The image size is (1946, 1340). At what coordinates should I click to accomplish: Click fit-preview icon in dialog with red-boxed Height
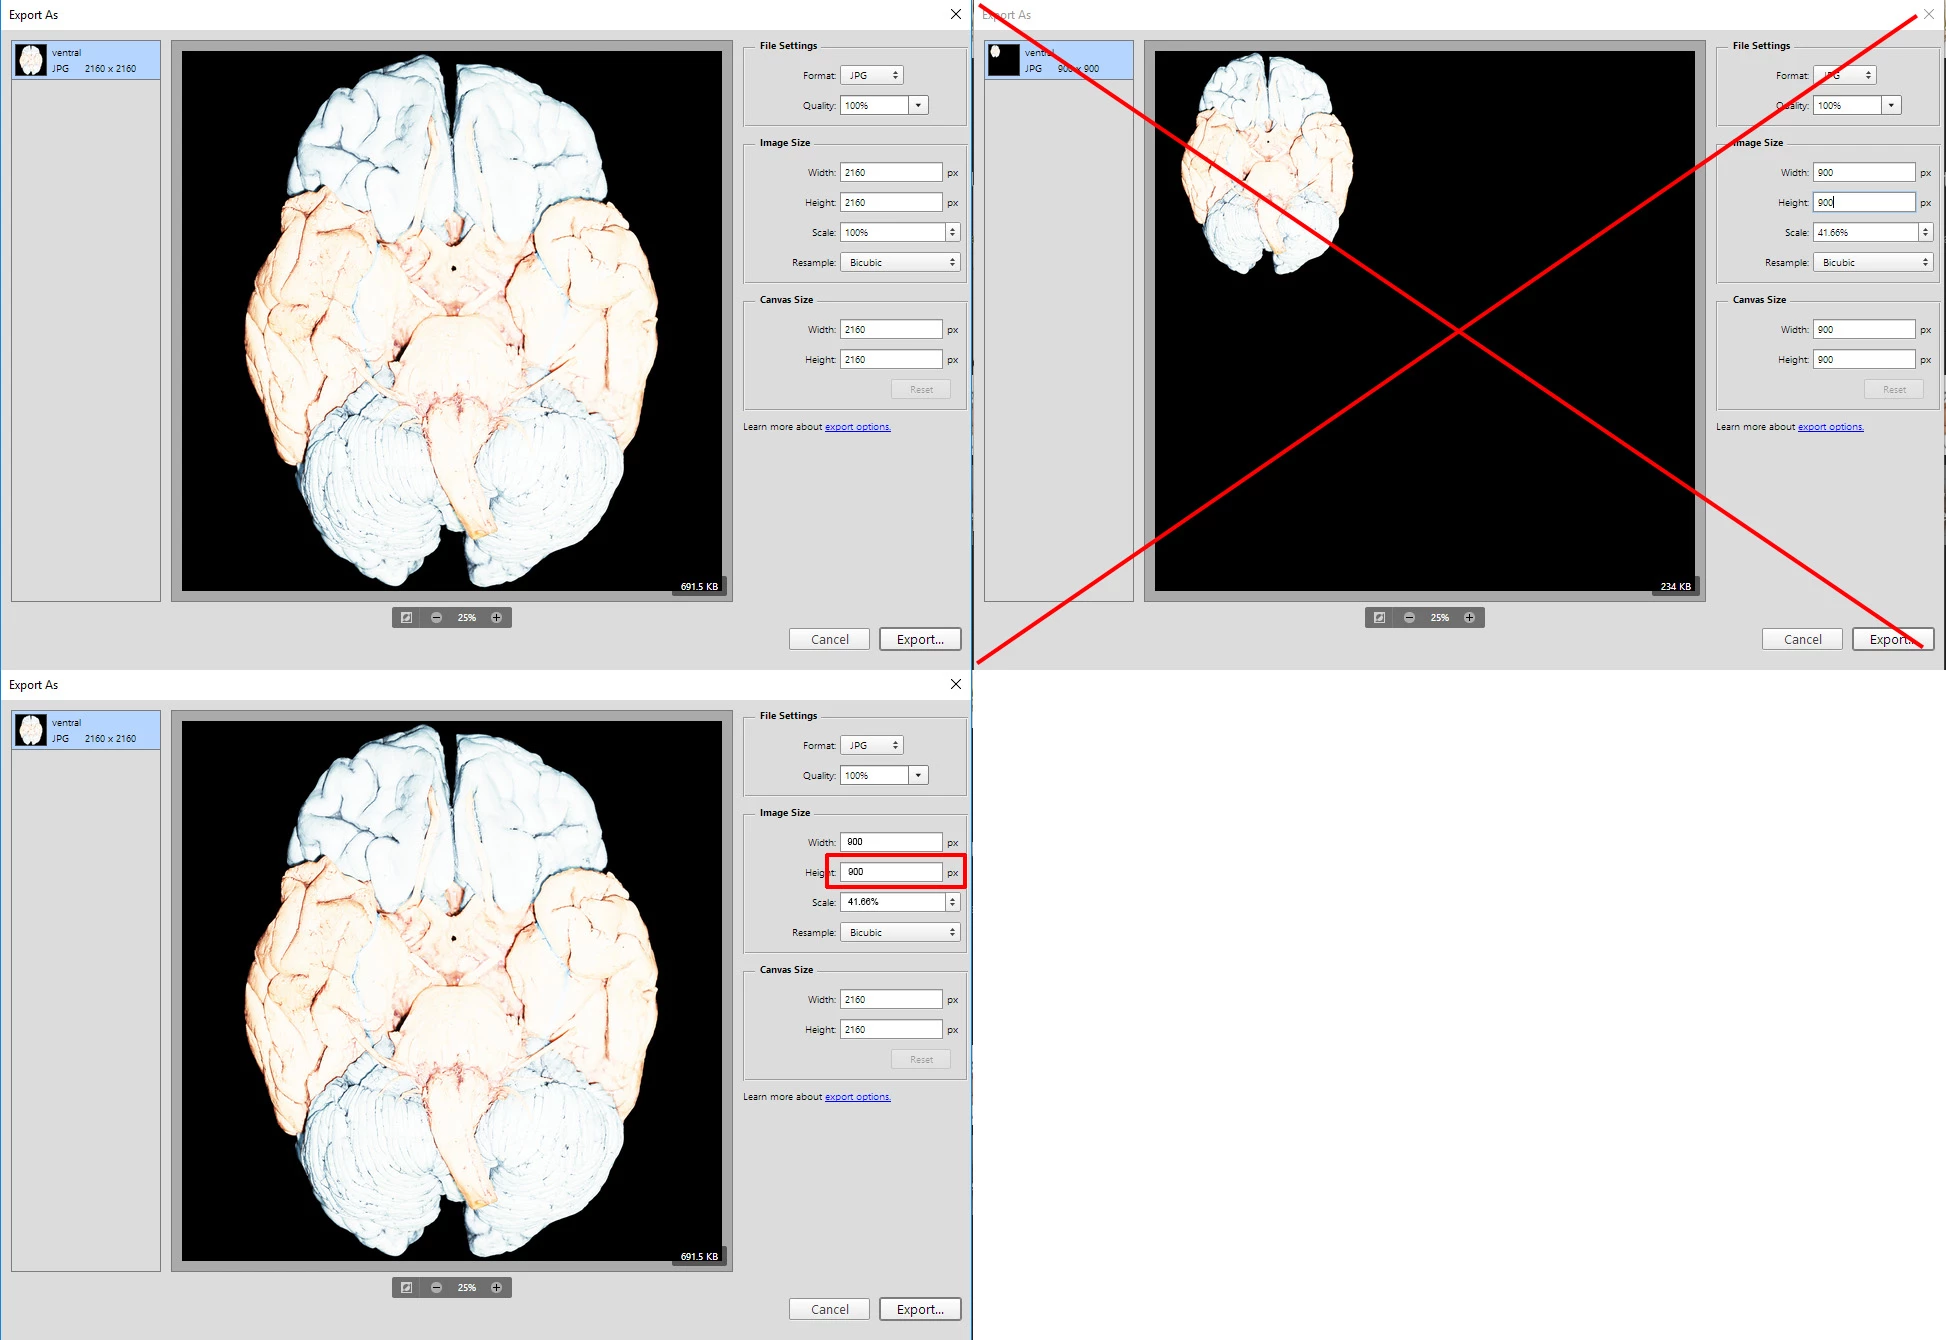click(x=406, y=1288)
